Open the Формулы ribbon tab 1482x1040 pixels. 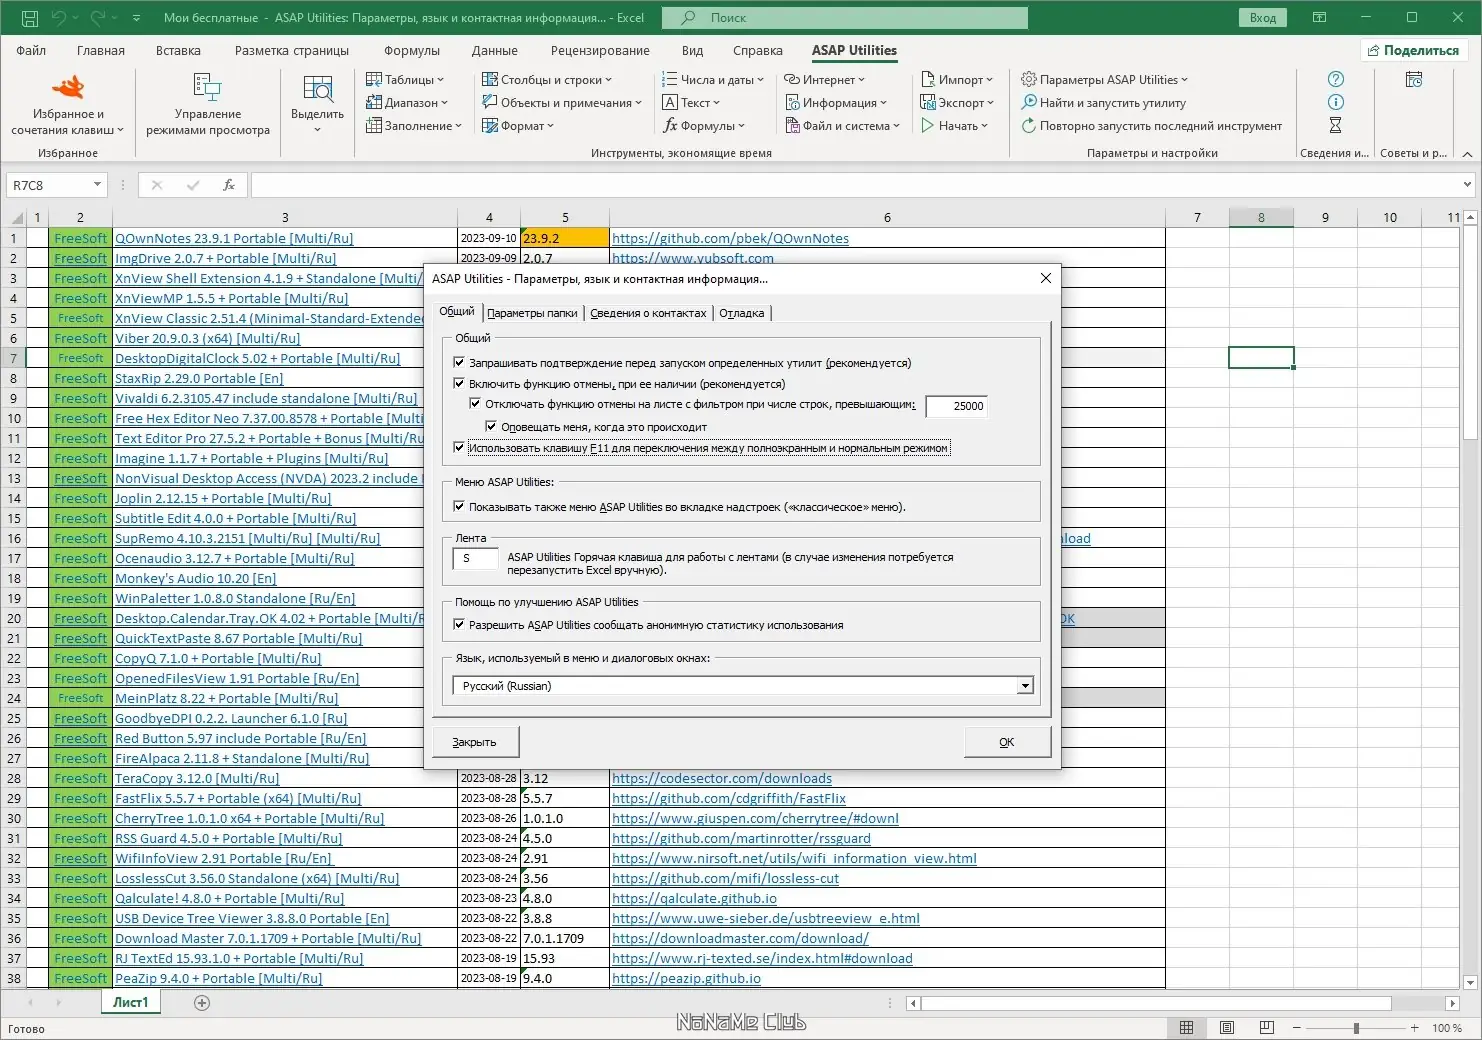coord(412,51)
